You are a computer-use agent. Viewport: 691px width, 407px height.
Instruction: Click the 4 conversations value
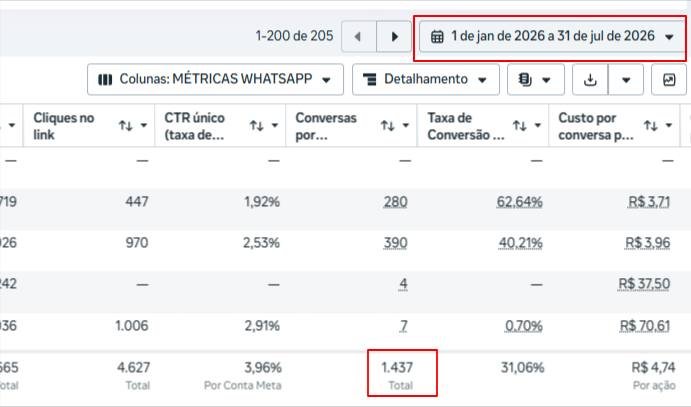[403, 284]
